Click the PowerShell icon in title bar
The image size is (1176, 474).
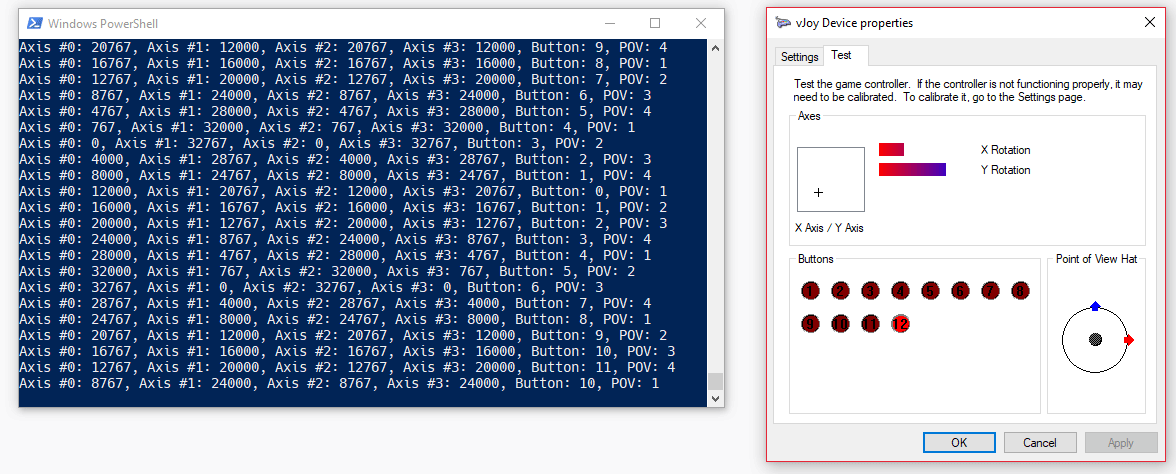tap(34, 23)
